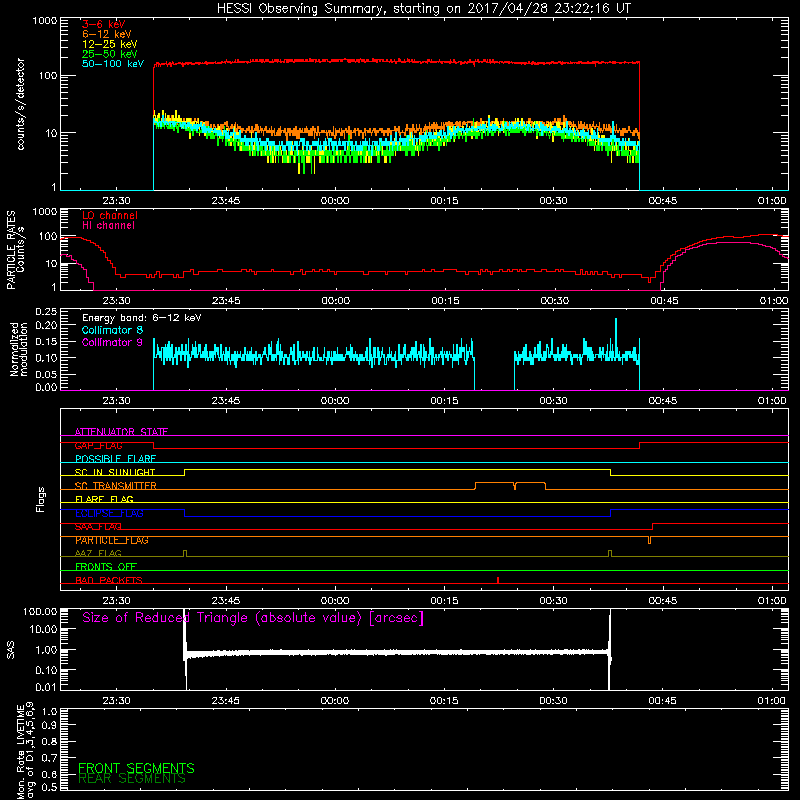Click the BAD_PACKETS flag label

[109, 580]
